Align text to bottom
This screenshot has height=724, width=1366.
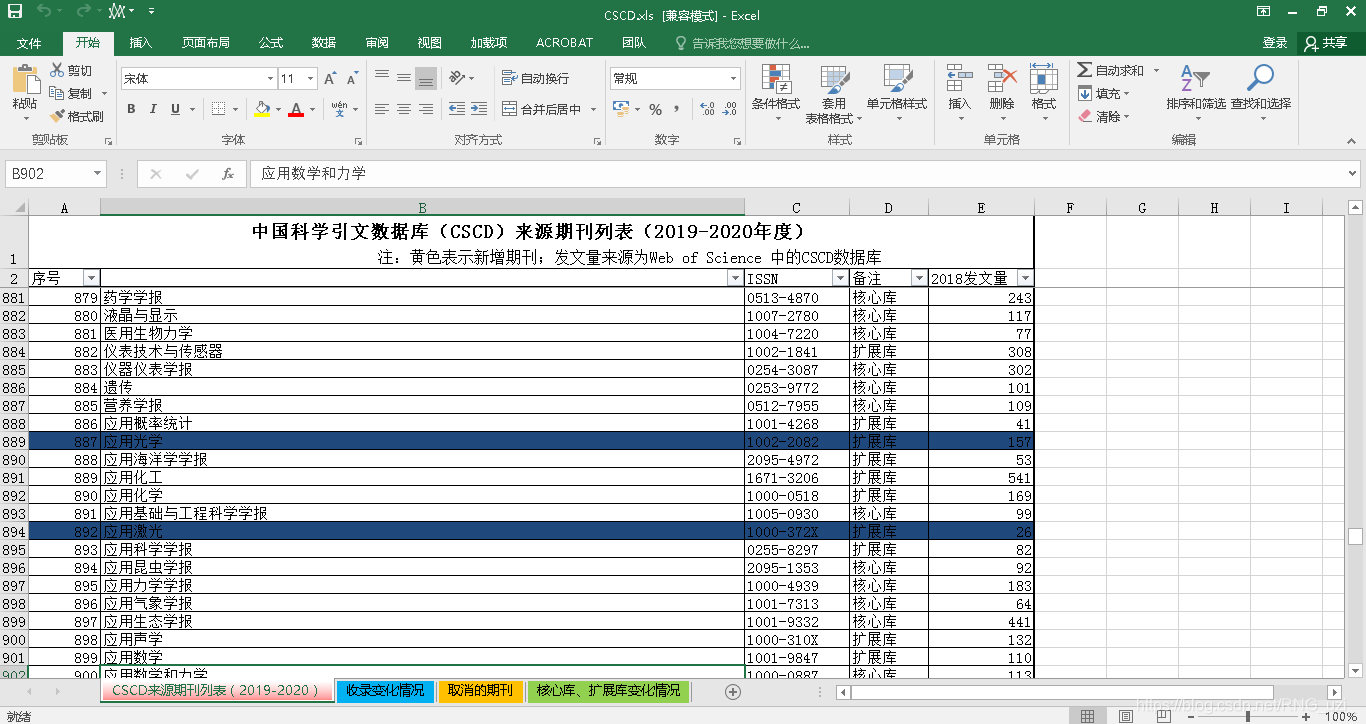pos(426,77)
